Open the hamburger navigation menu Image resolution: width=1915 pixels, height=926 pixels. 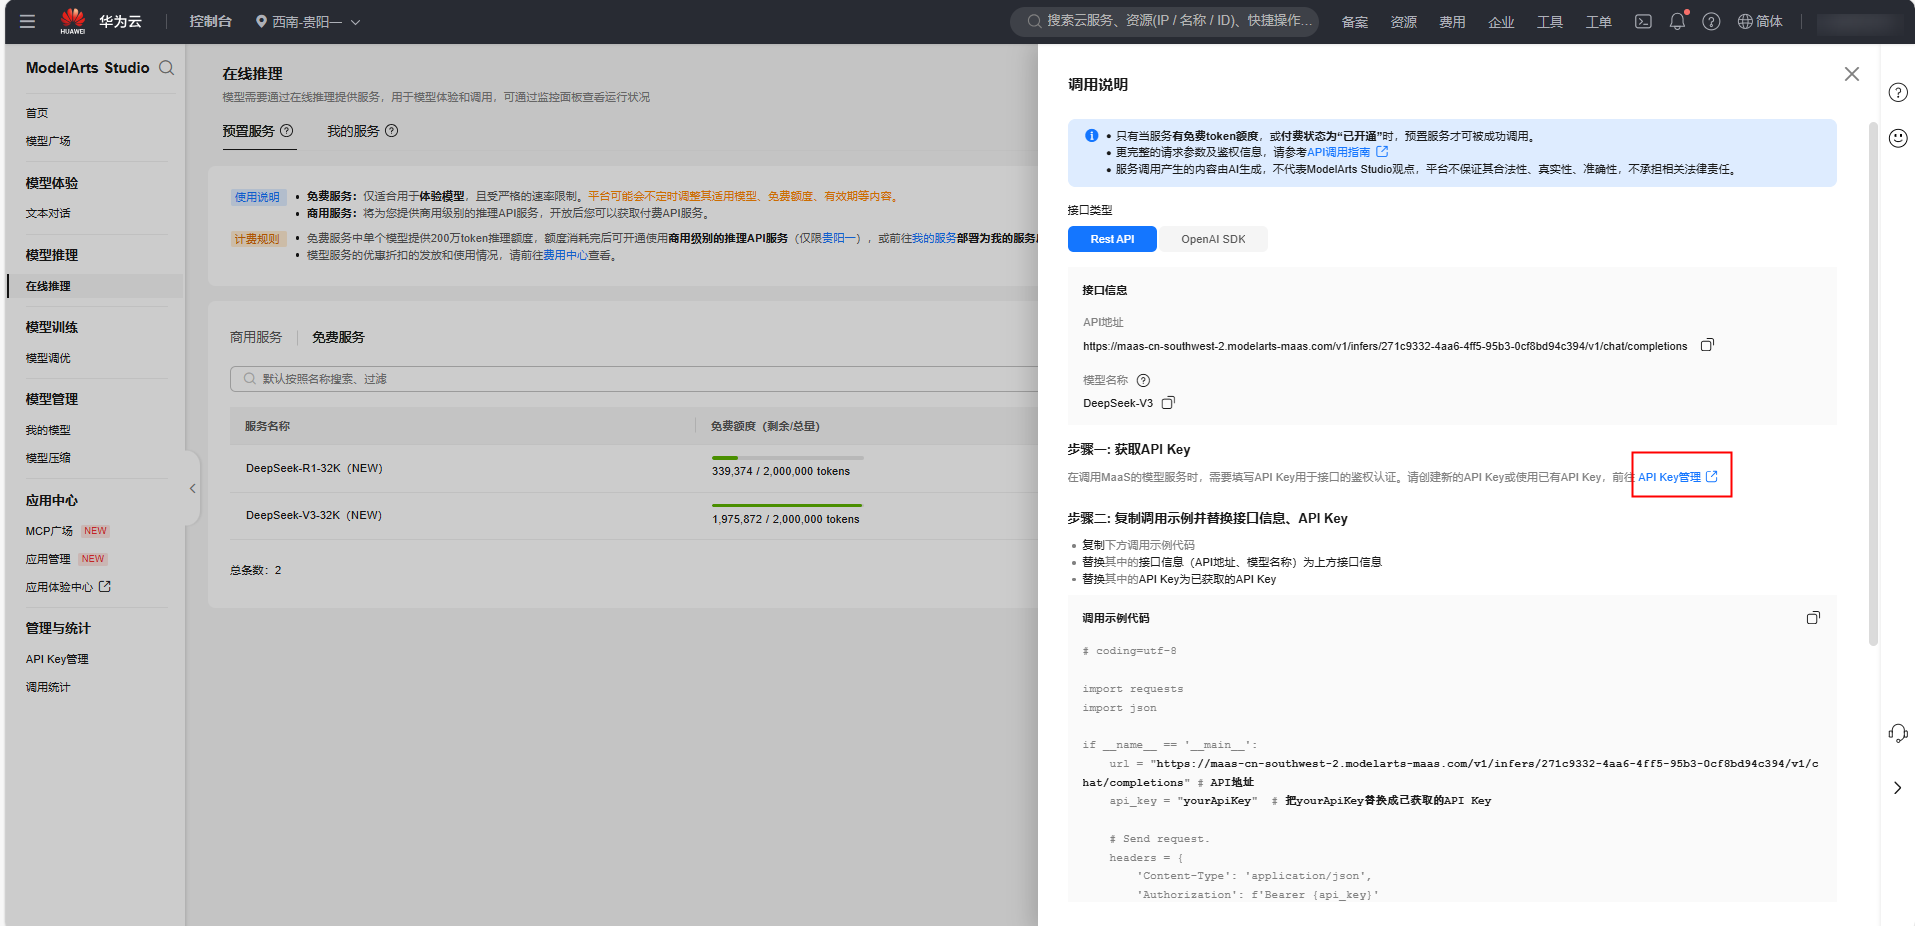pyautogui.click(x=27, y=21)
